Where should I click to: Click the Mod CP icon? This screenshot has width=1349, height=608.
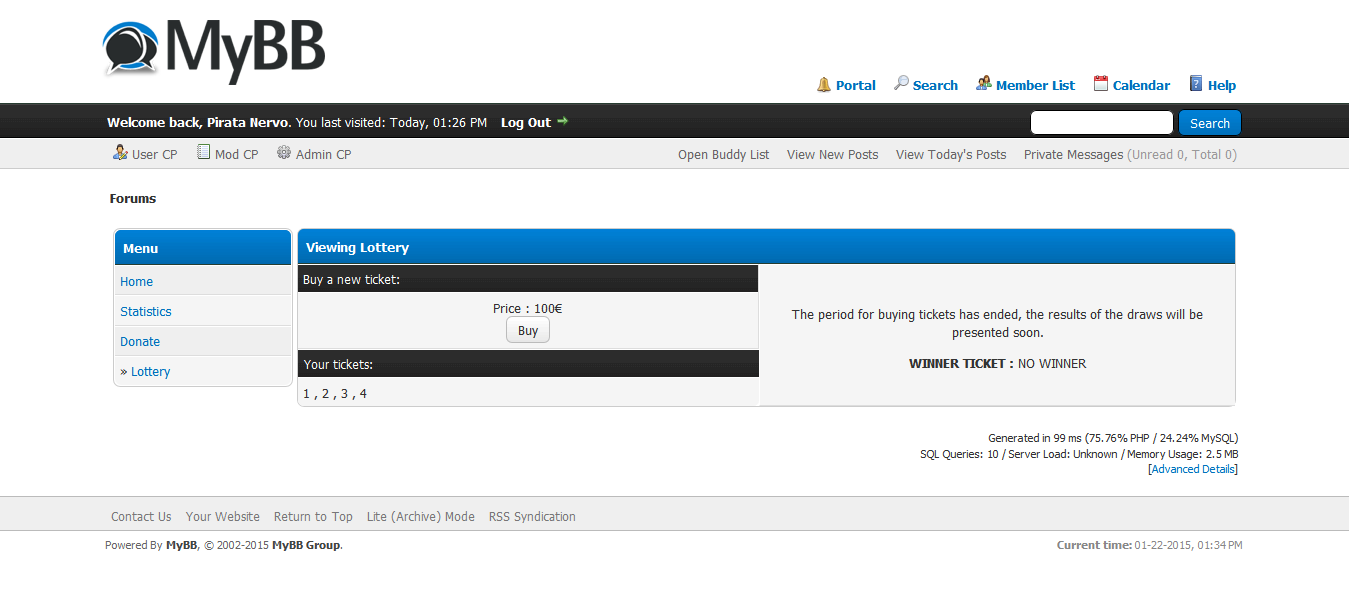pos(204,153)
